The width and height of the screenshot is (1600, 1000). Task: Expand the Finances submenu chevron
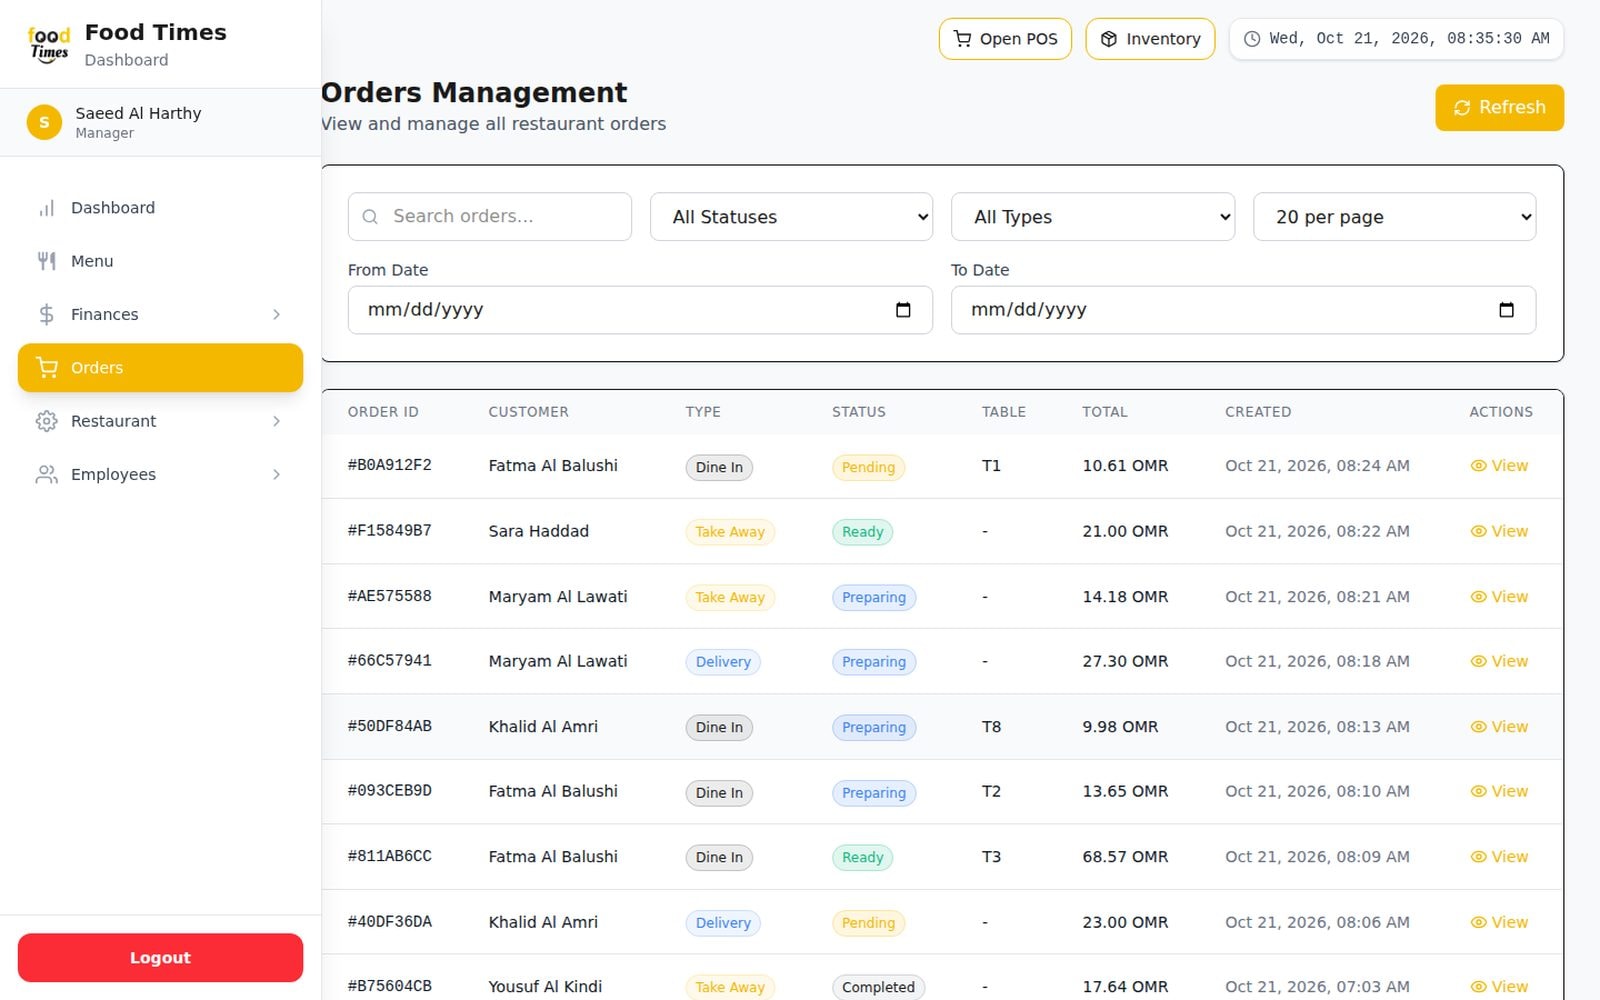pos(277,314)
